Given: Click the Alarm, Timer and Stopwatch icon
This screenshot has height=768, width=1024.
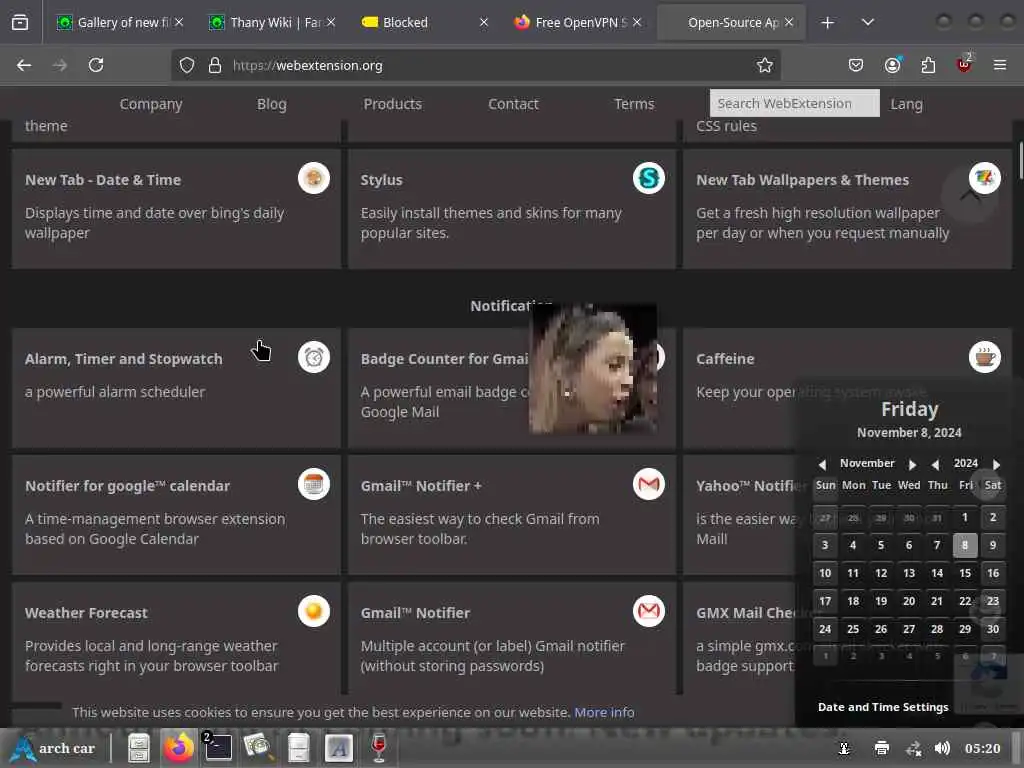Looking at the screenshot, I should tap(314, 357).
